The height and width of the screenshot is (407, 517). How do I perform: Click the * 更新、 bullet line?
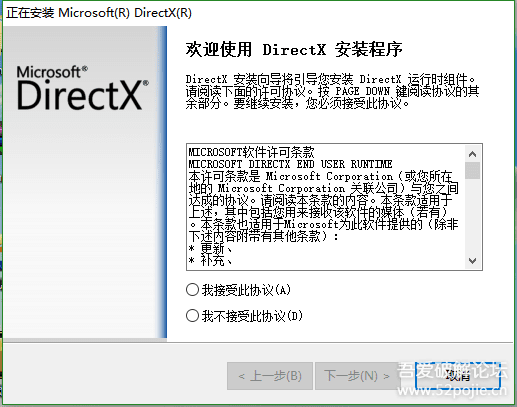[x=211, y=248]
